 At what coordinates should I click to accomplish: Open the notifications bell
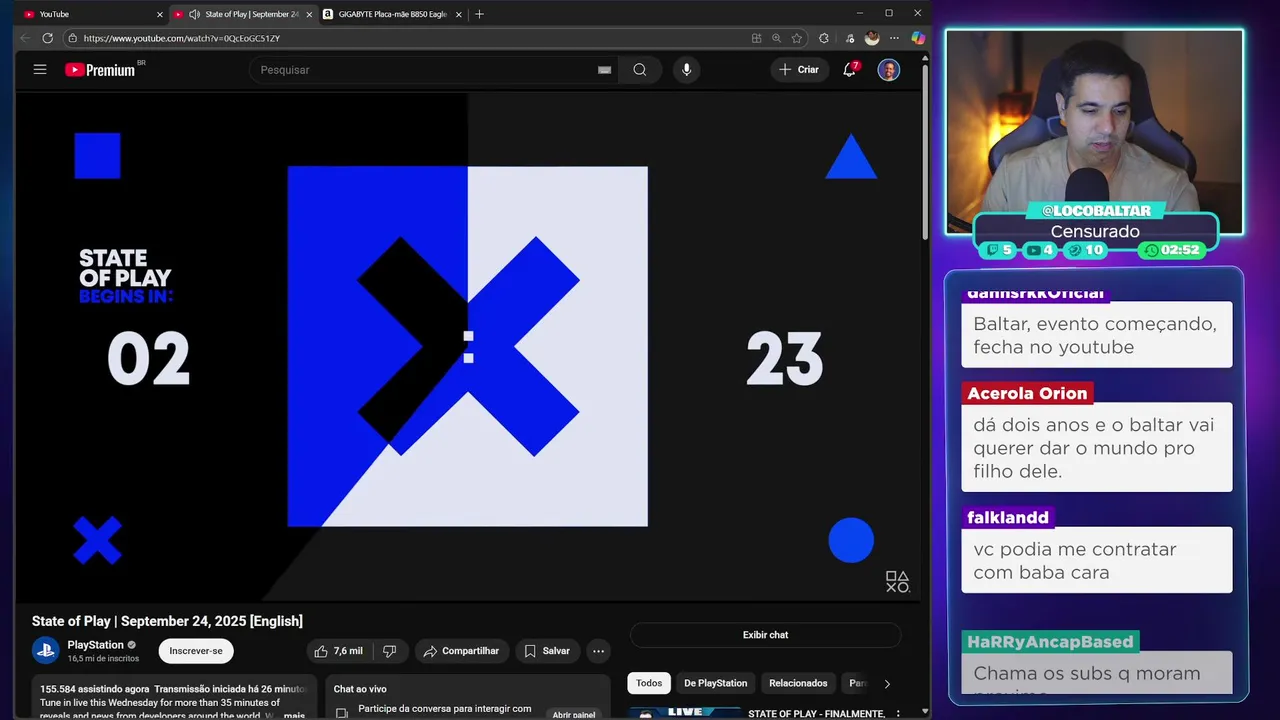click(849, 70)
